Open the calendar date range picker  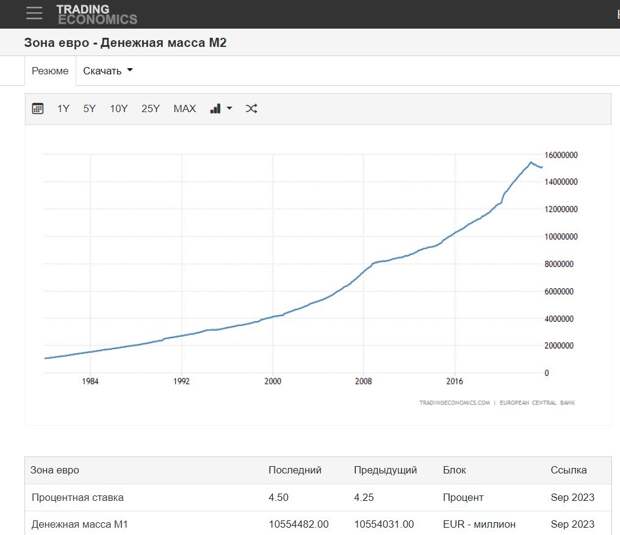(x=38, y=108)
